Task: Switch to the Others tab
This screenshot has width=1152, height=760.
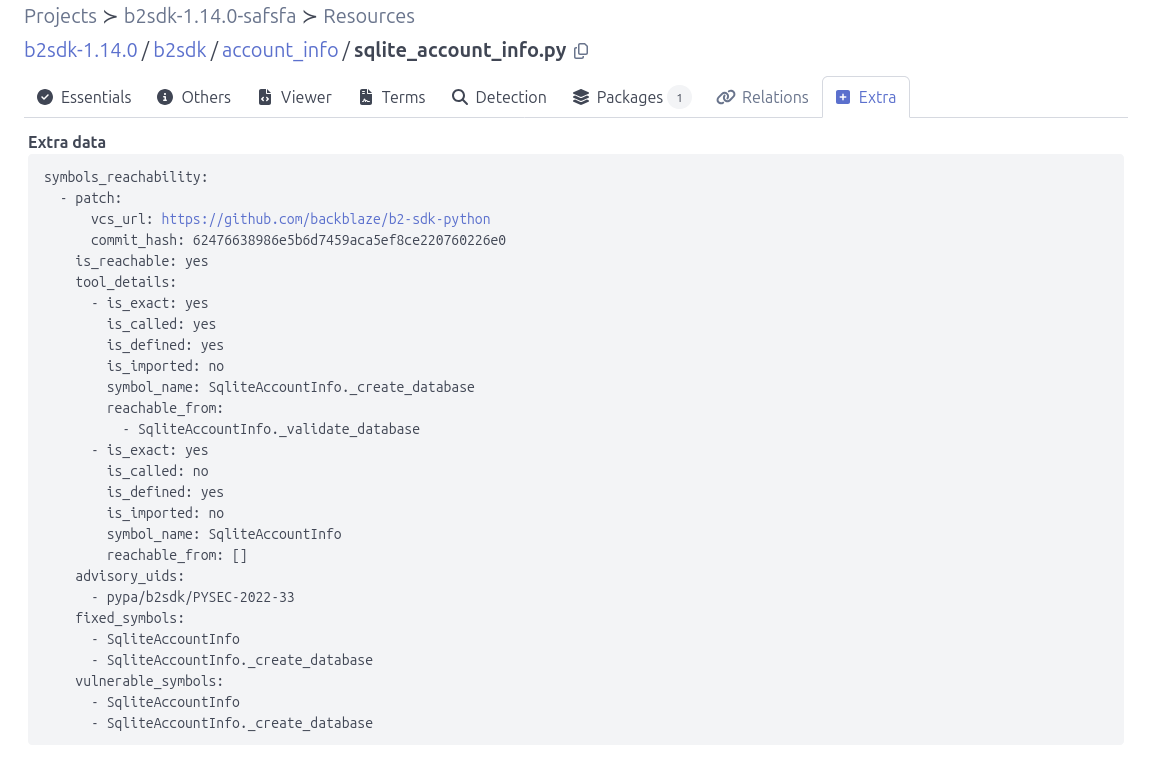Action: click(194, 97)
